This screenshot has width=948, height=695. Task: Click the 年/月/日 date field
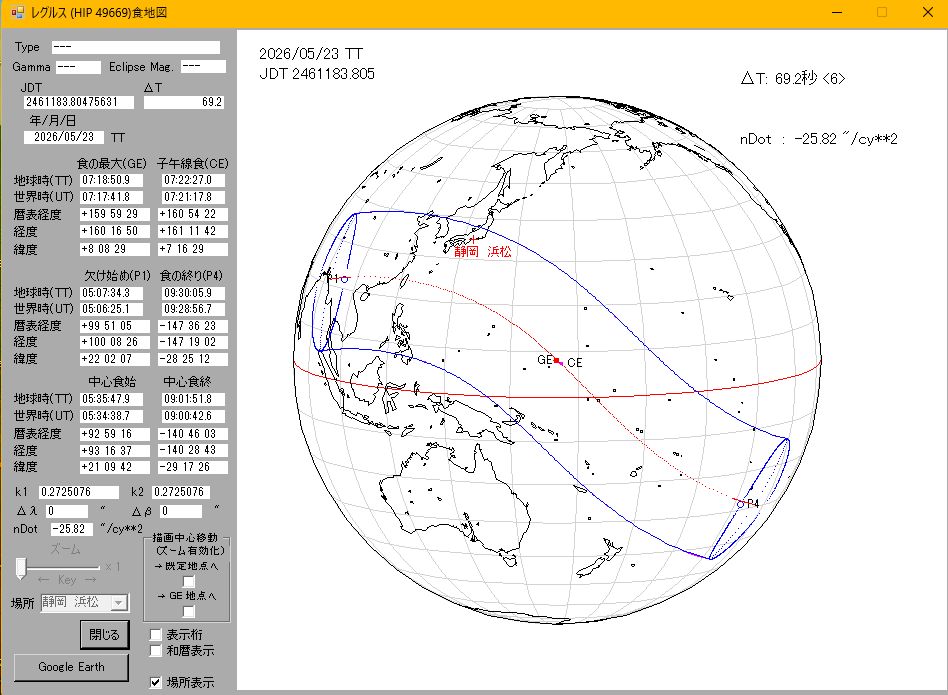coord(64,137)
